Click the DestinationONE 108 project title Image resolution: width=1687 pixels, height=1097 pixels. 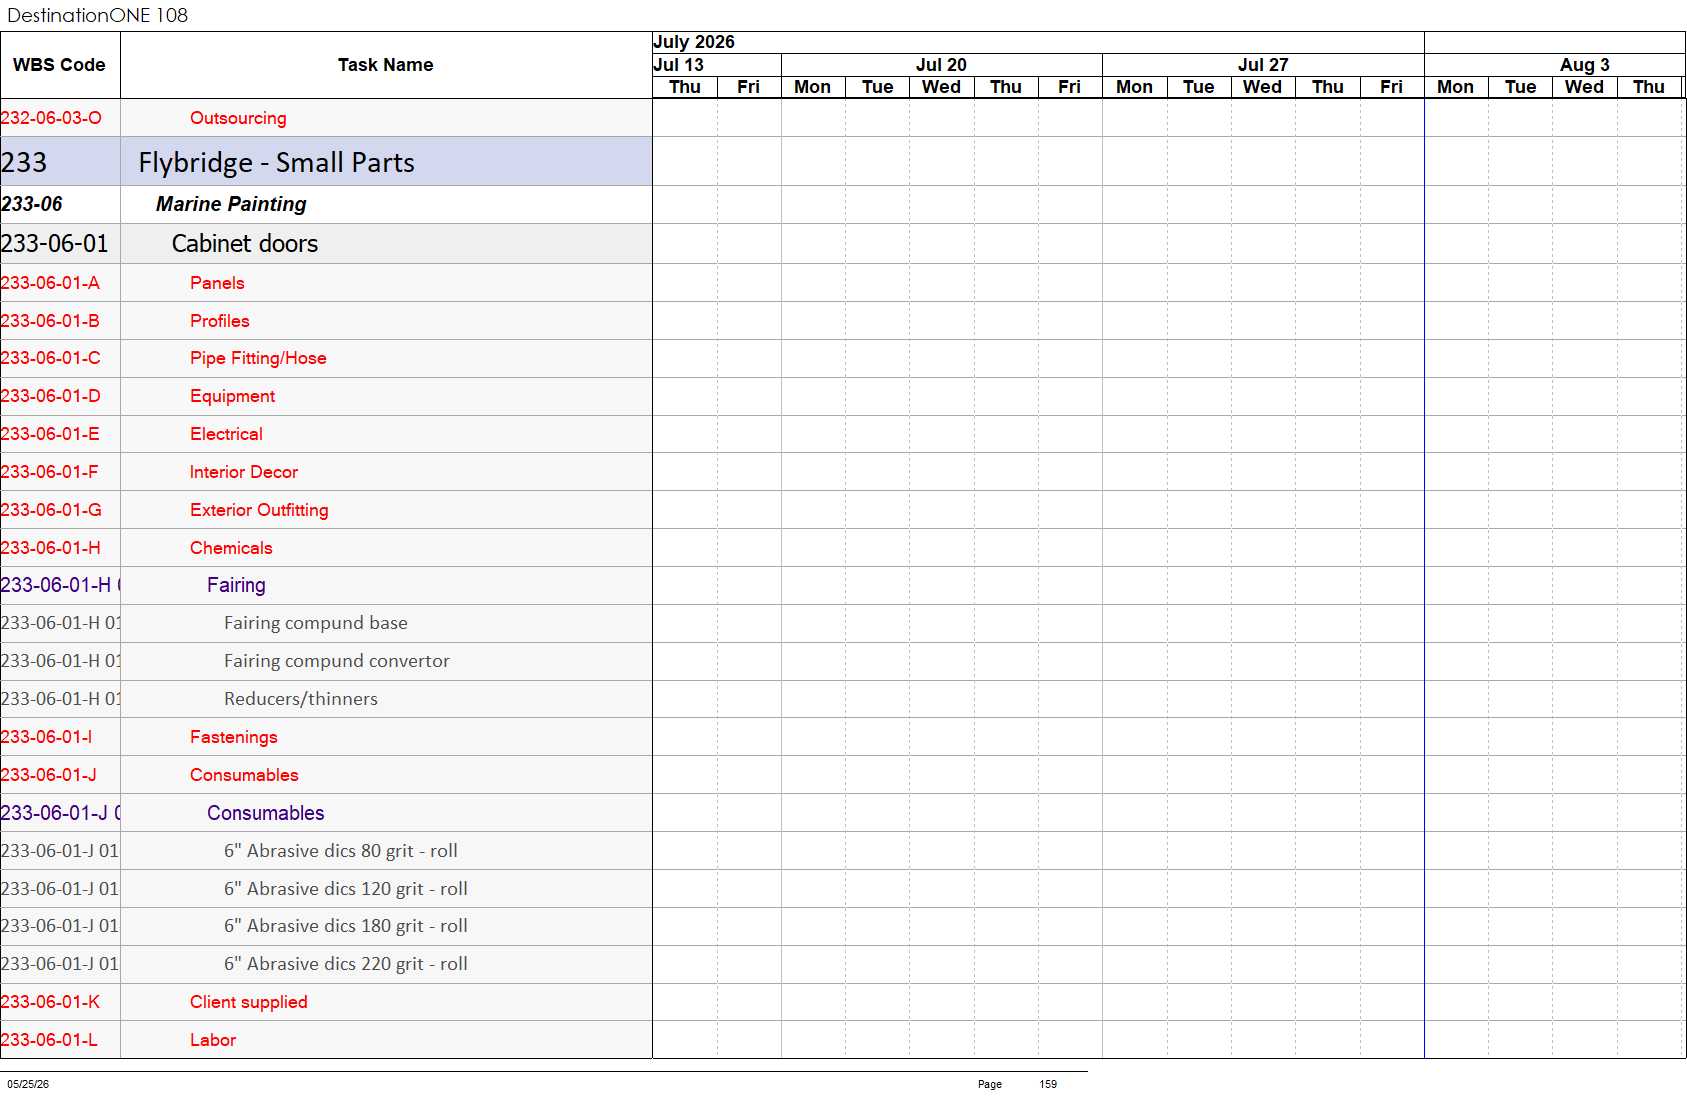click(x=97, y=15)
